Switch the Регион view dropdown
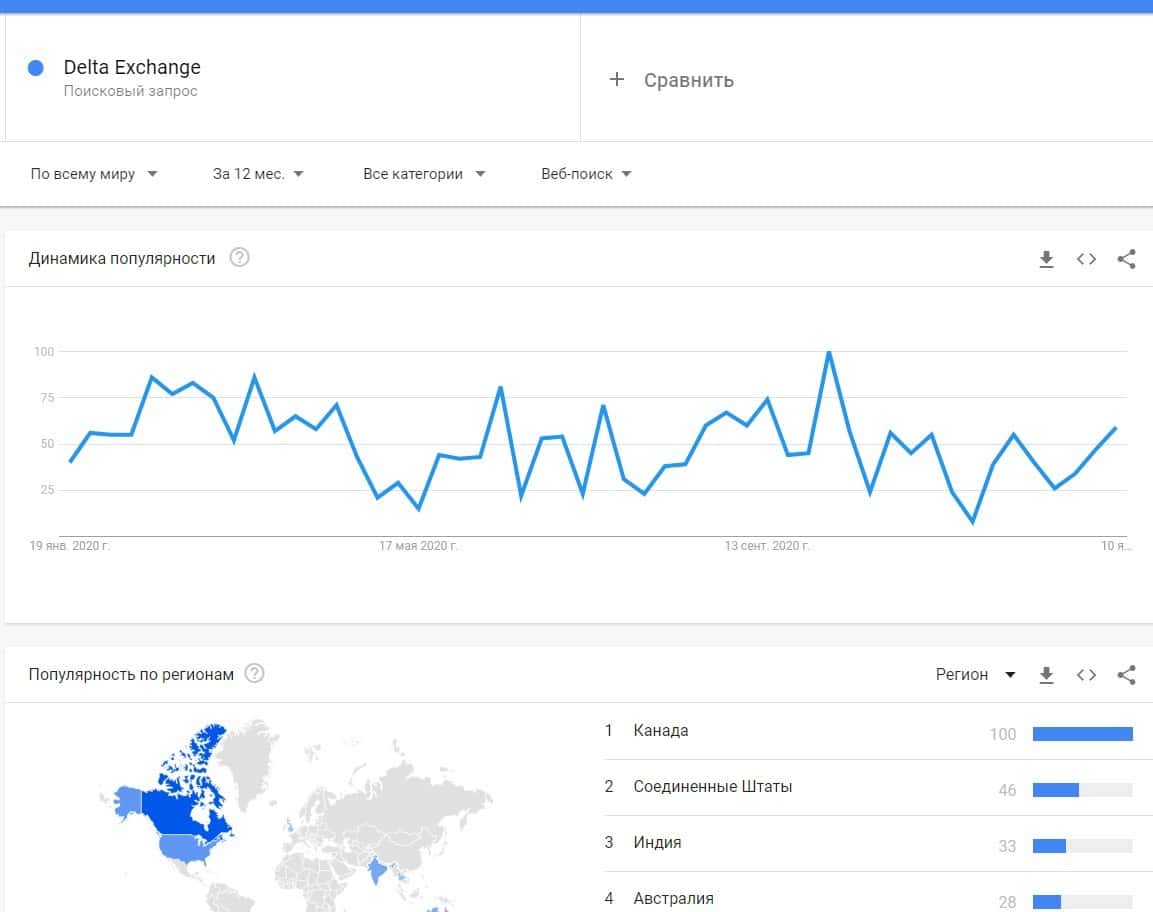Image resolution: width=1153 pixels, height=912 pixels. tap(975, 675)
